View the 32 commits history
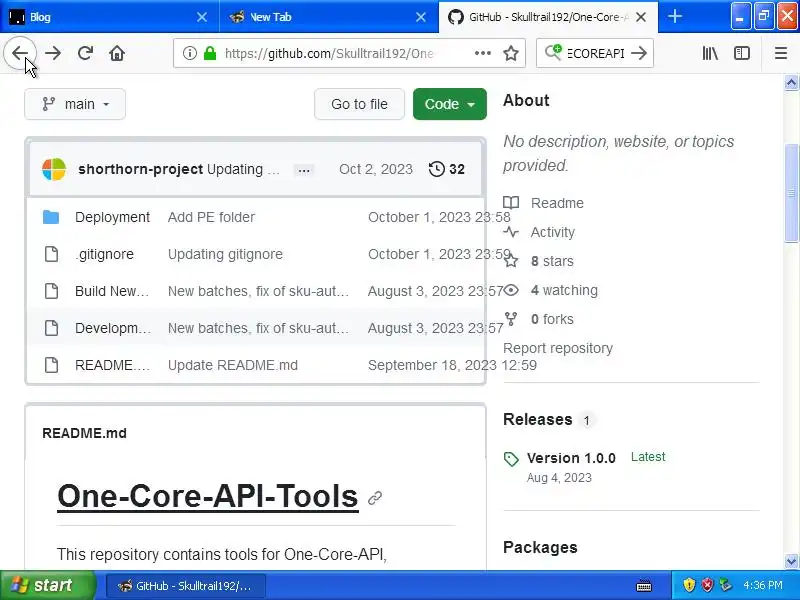 [x=446, y=169]
